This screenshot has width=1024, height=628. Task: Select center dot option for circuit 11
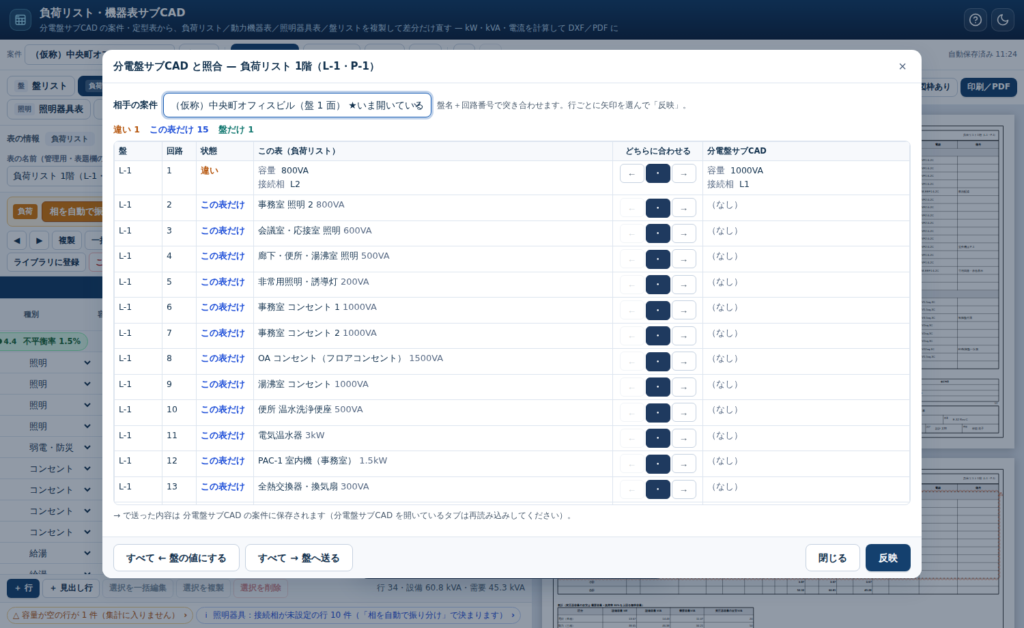pyautogui.click(x=658, y=438)
